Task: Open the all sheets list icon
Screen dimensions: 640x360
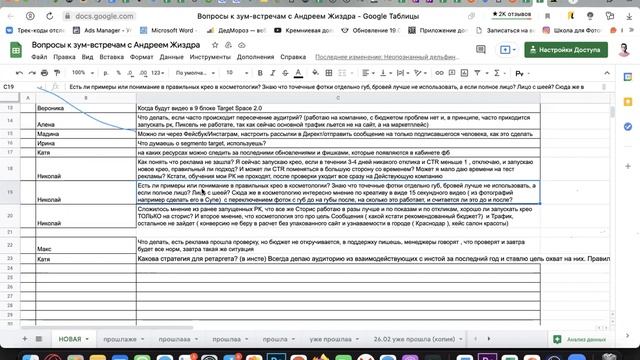Action: coord(39,339)
